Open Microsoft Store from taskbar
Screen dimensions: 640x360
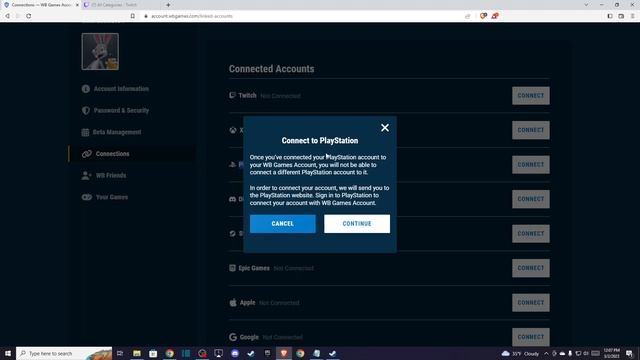(x=153, y=353)
